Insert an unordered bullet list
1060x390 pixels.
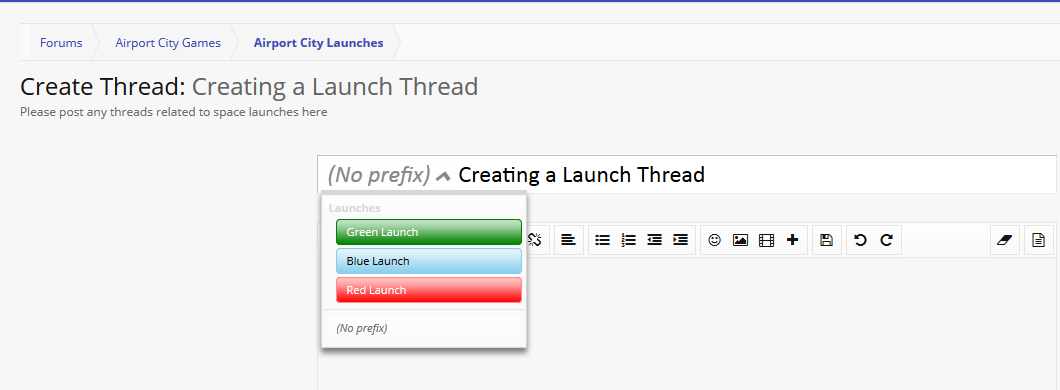(602, 240)
